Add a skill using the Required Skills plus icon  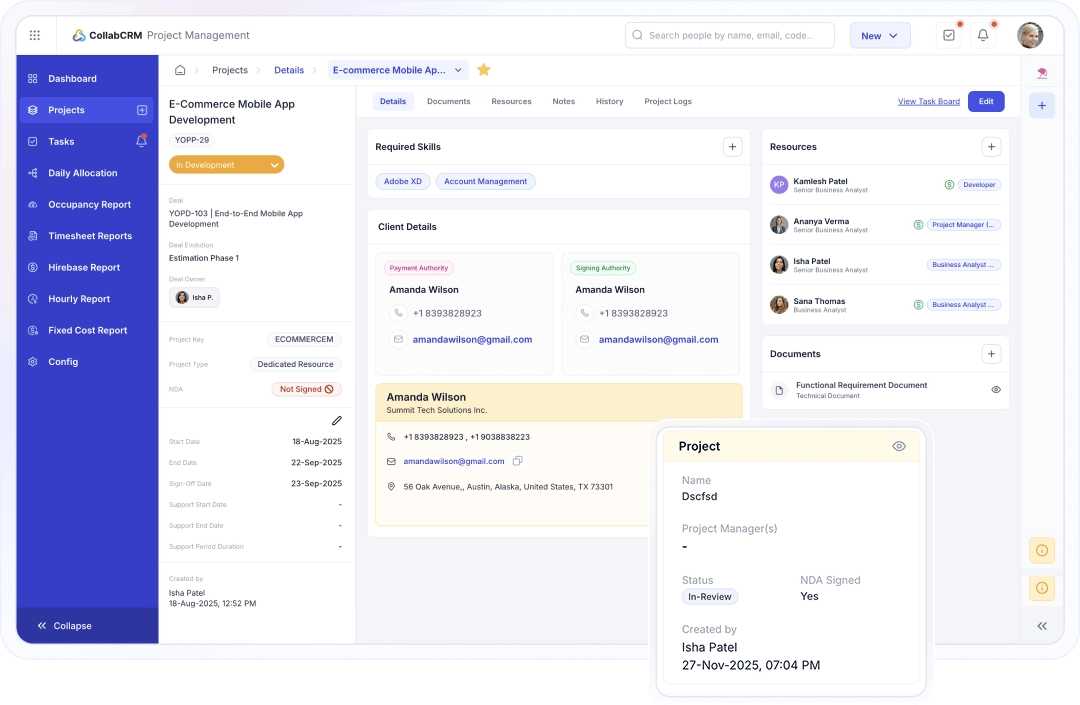point(733,146)
